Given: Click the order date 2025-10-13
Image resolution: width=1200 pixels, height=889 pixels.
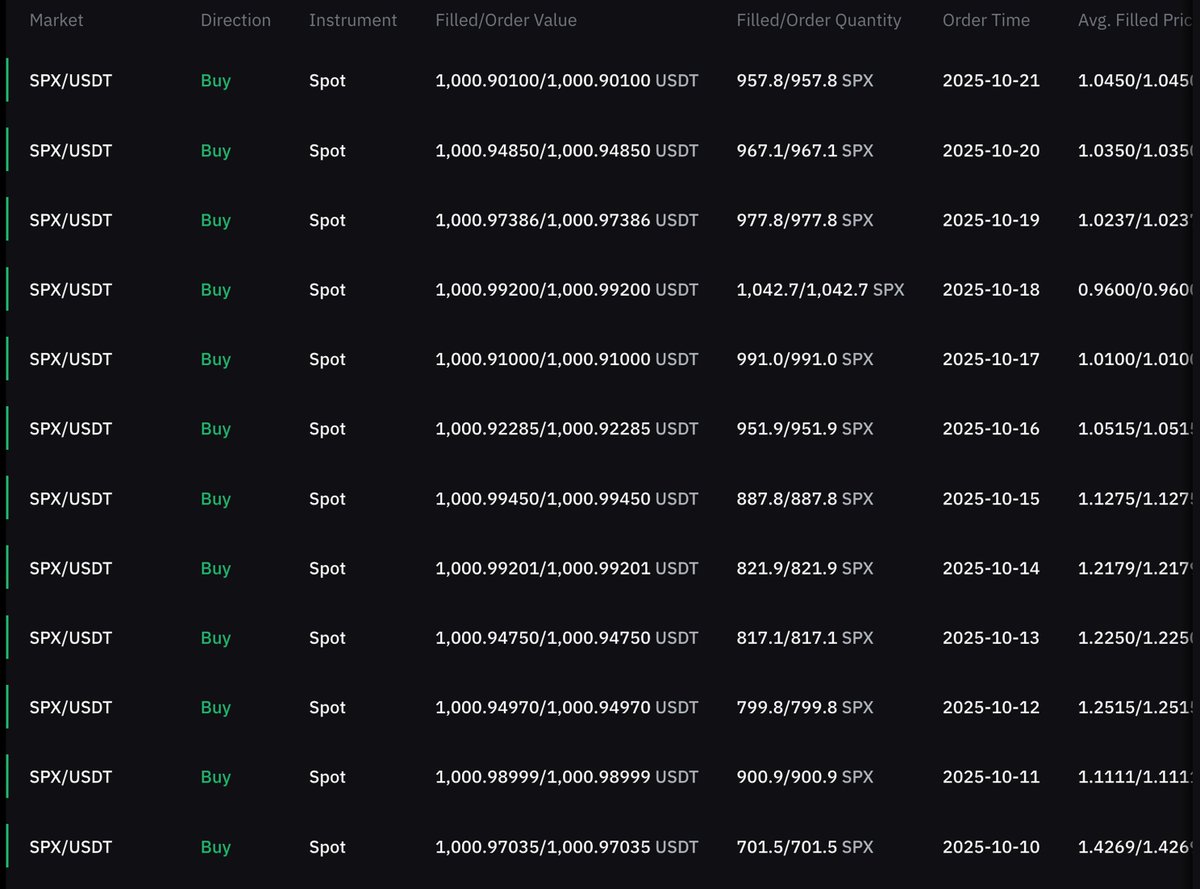Looking at the screenshot, I should tap(991, 638).
